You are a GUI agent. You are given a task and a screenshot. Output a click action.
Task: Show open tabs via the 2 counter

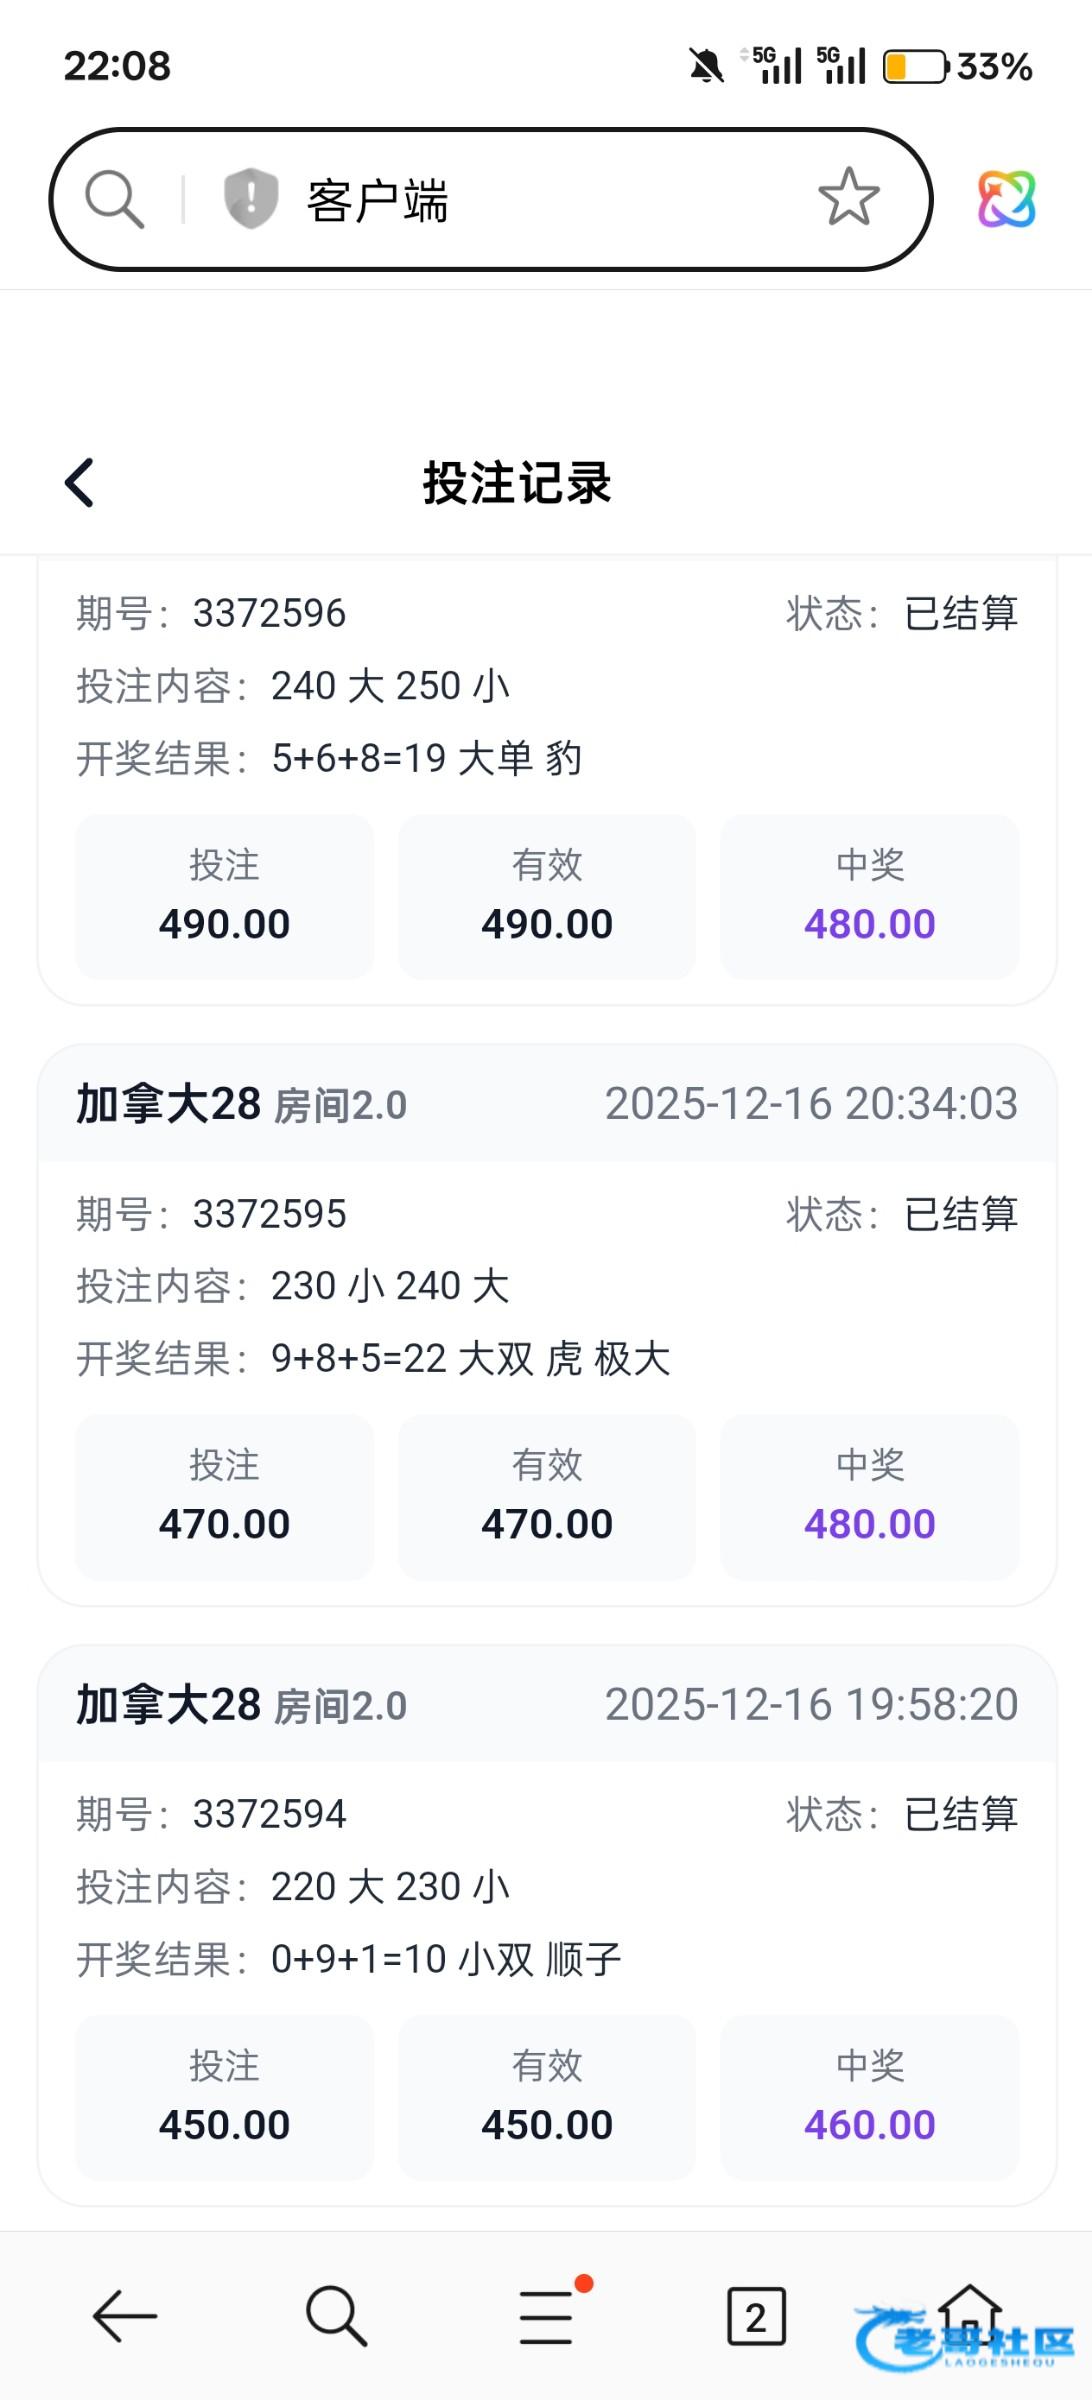(756, 2316)
